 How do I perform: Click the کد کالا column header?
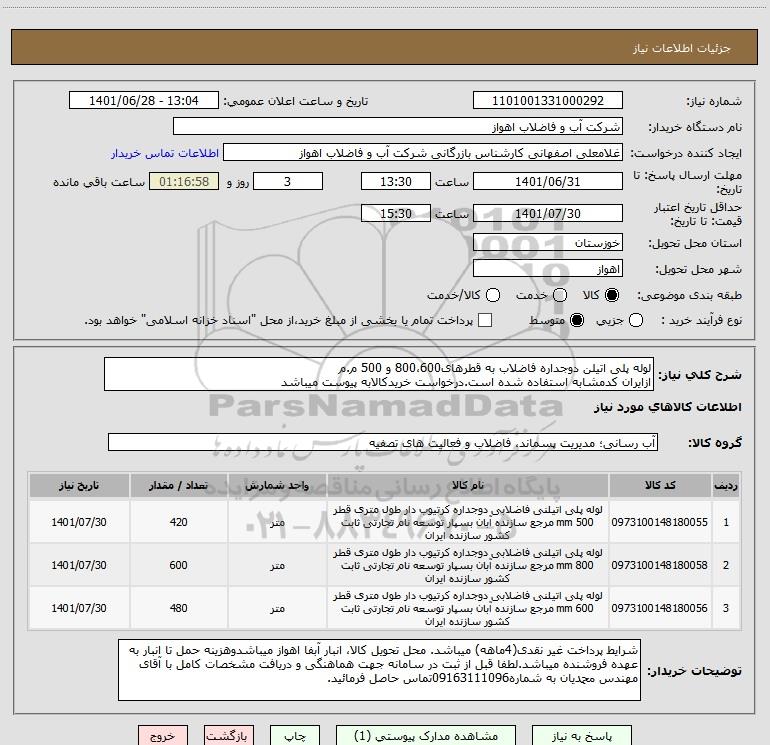(x=660, y=485)
